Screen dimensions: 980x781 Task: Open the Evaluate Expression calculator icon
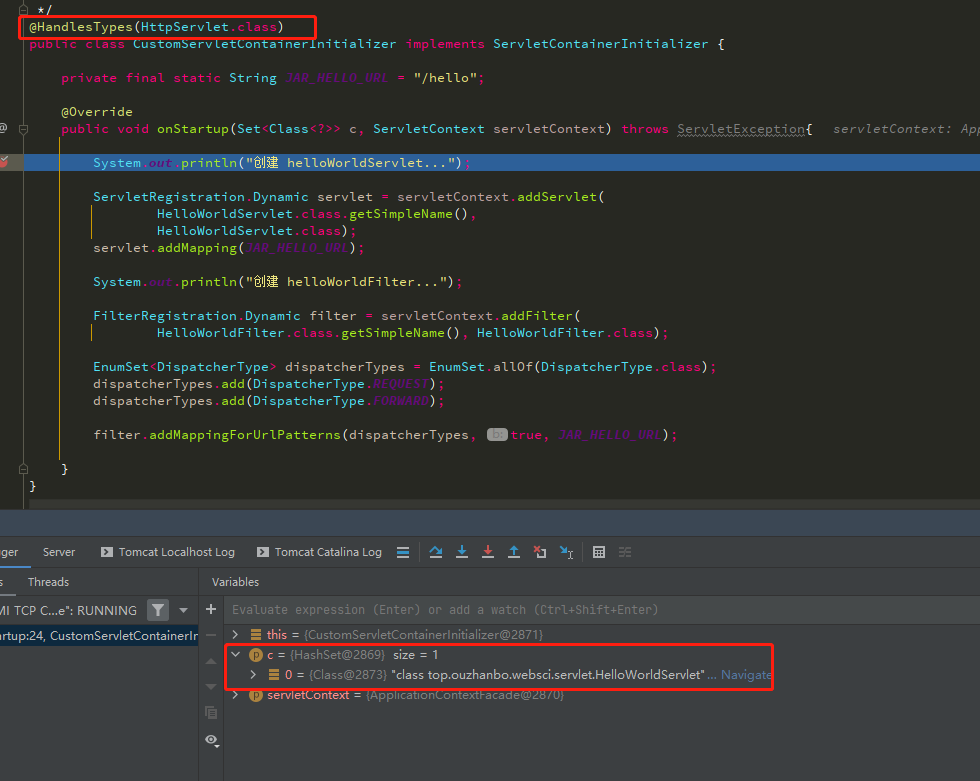pos(599,552)
